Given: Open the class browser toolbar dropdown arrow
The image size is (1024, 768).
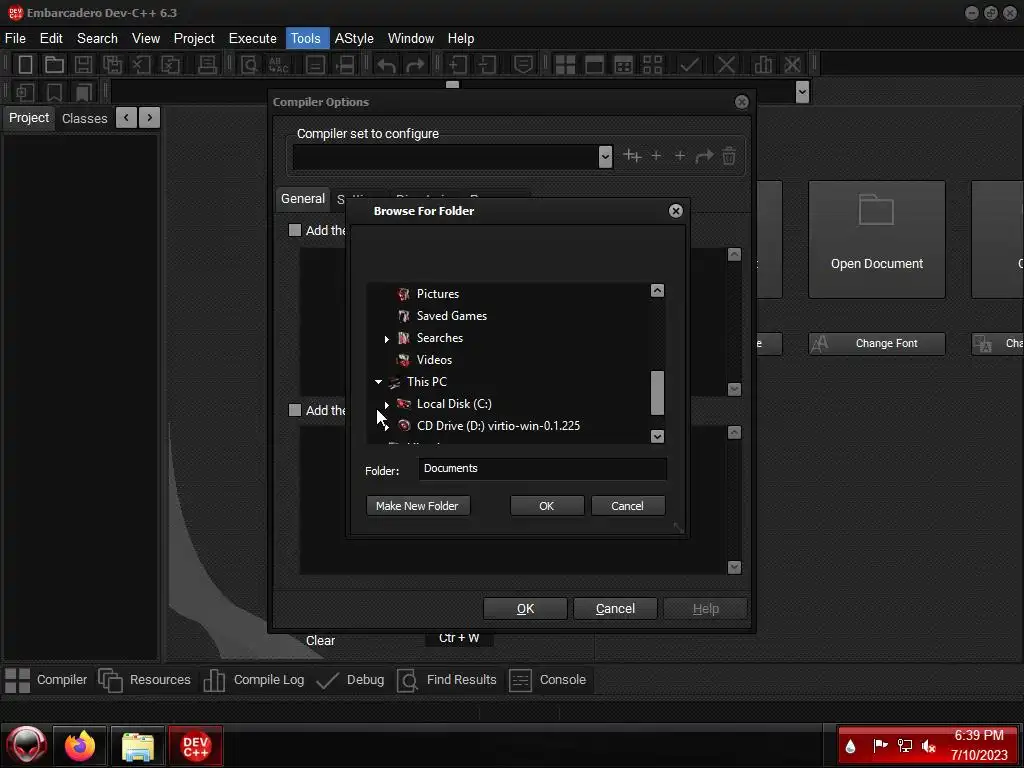Looking at the screenshot, I should point(803,92).
